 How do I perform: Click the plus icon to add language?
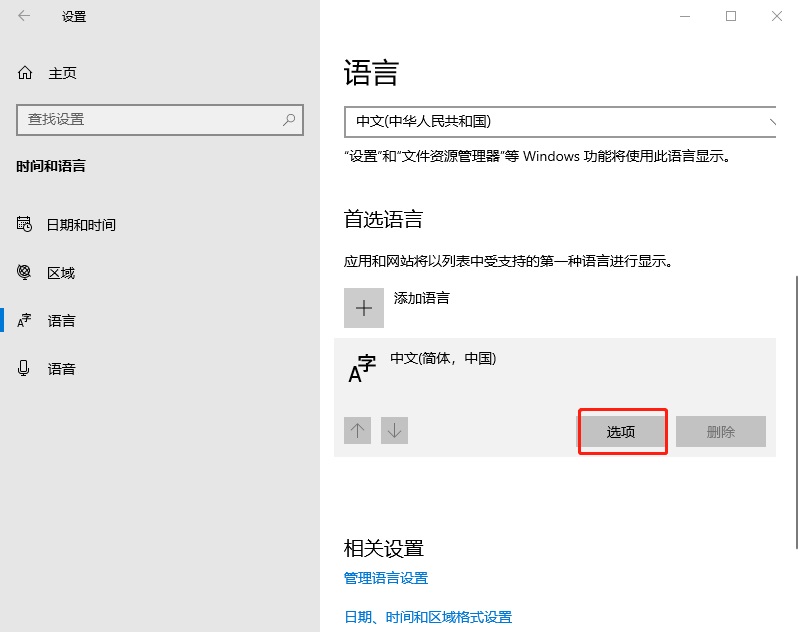[364, 308]
